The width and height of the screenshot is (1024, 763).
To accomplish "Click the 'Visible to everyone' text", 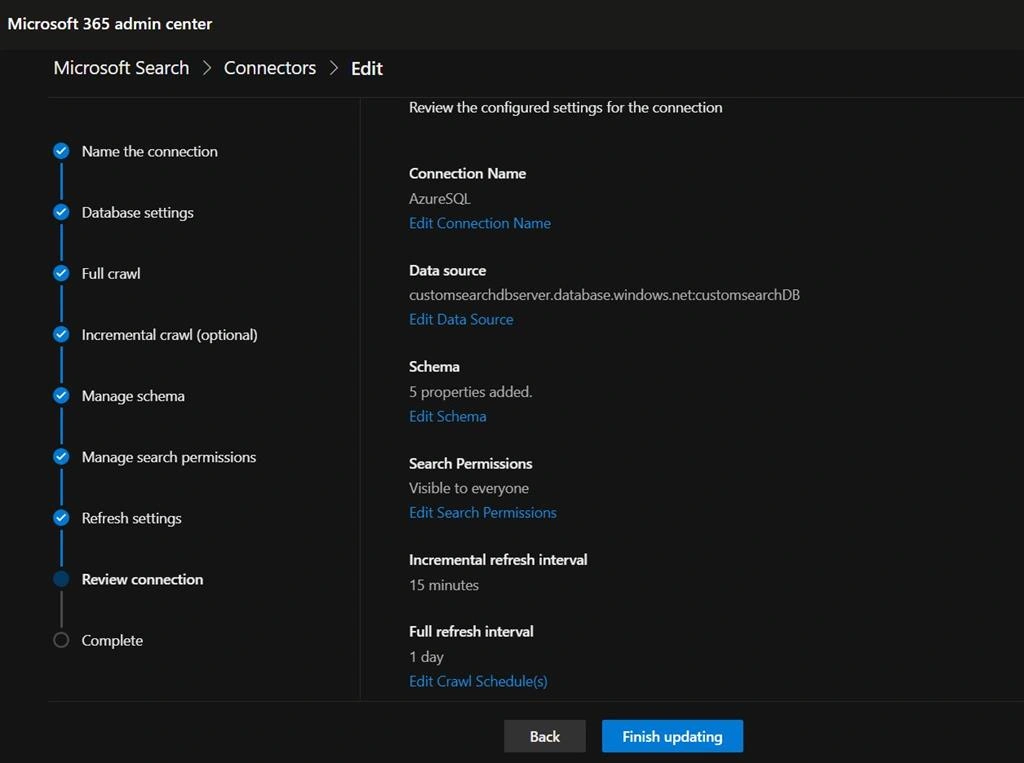I will click(x=469, y=489).
